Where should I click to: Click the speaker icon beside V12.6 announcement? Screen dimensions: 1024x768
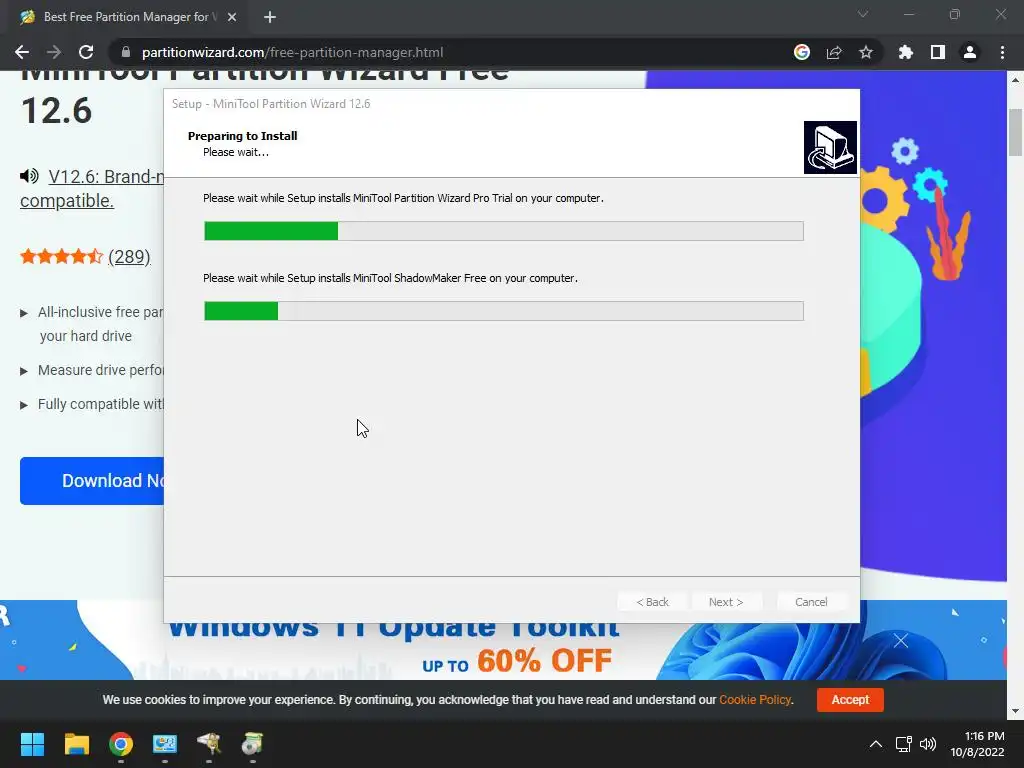tap(29, 176)
